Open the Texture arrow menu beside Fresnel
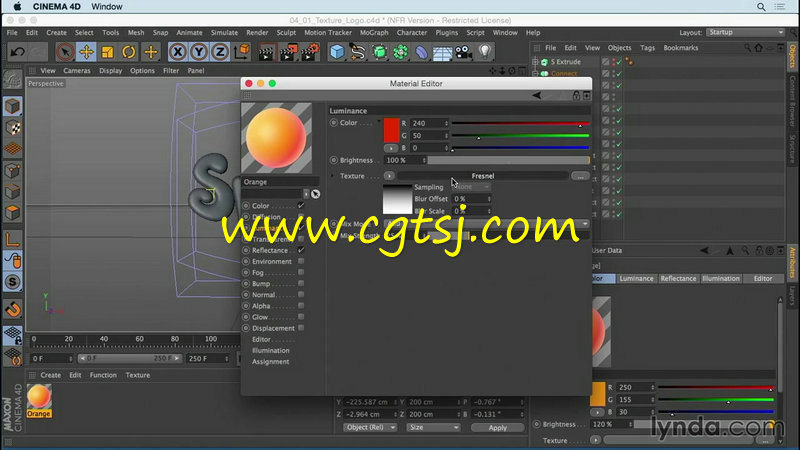Viewport: 800px width, 450px height. point(389,176)
